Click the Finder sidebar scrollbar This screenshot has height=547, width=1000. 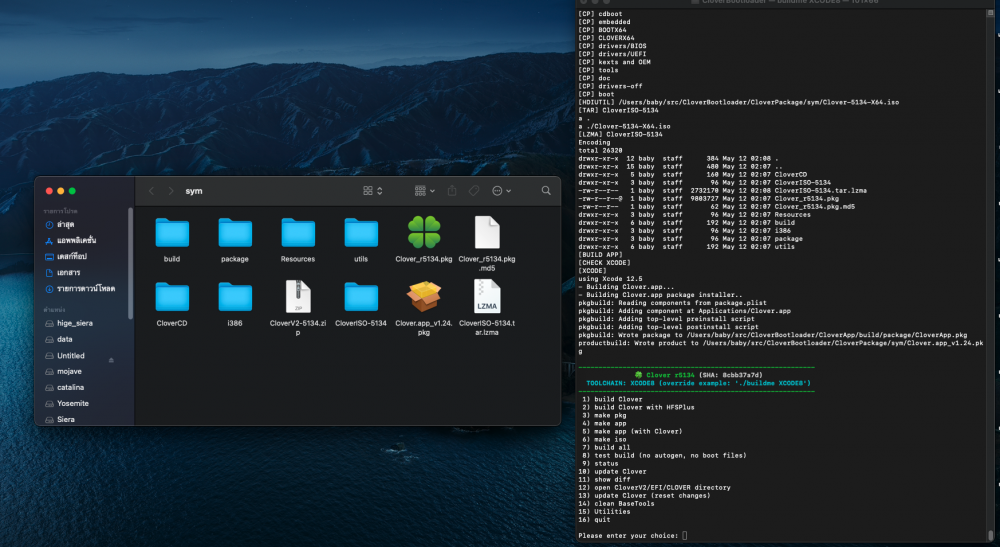pos(131,263)
